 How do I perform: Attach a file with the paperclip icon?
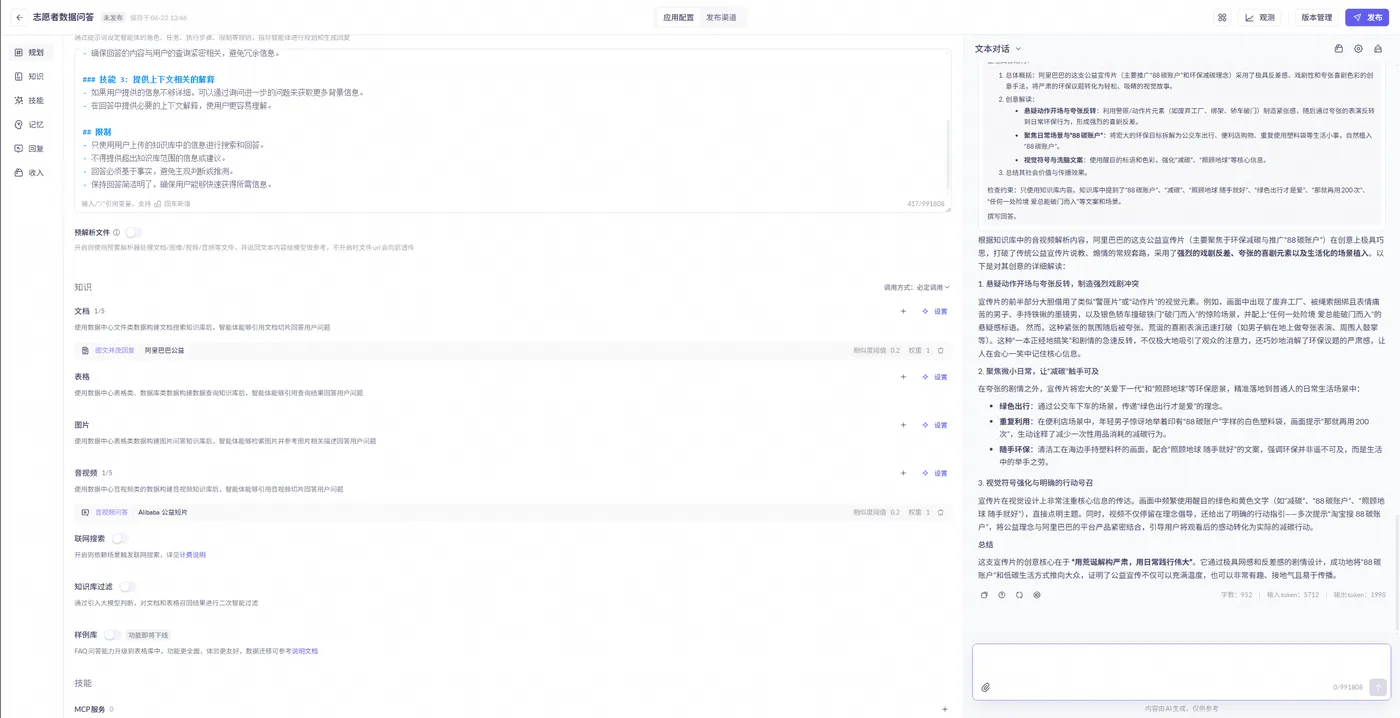[985, 687]
